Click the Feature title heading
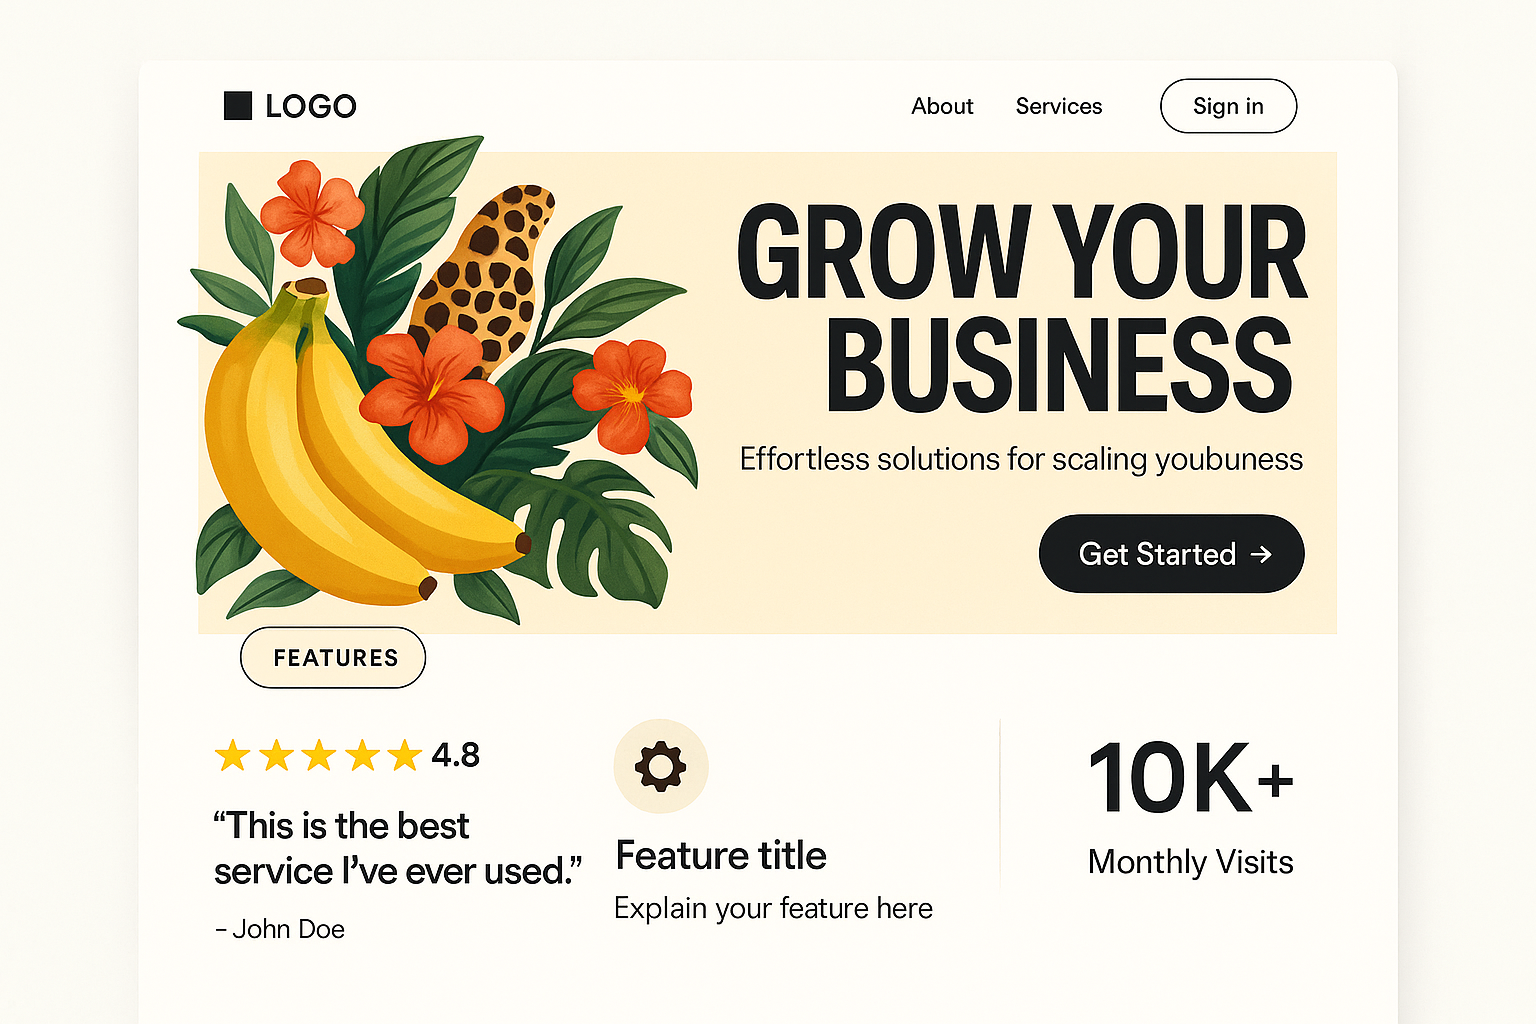This screenshot has width=1536, height=1024. (x=721, y=856)
